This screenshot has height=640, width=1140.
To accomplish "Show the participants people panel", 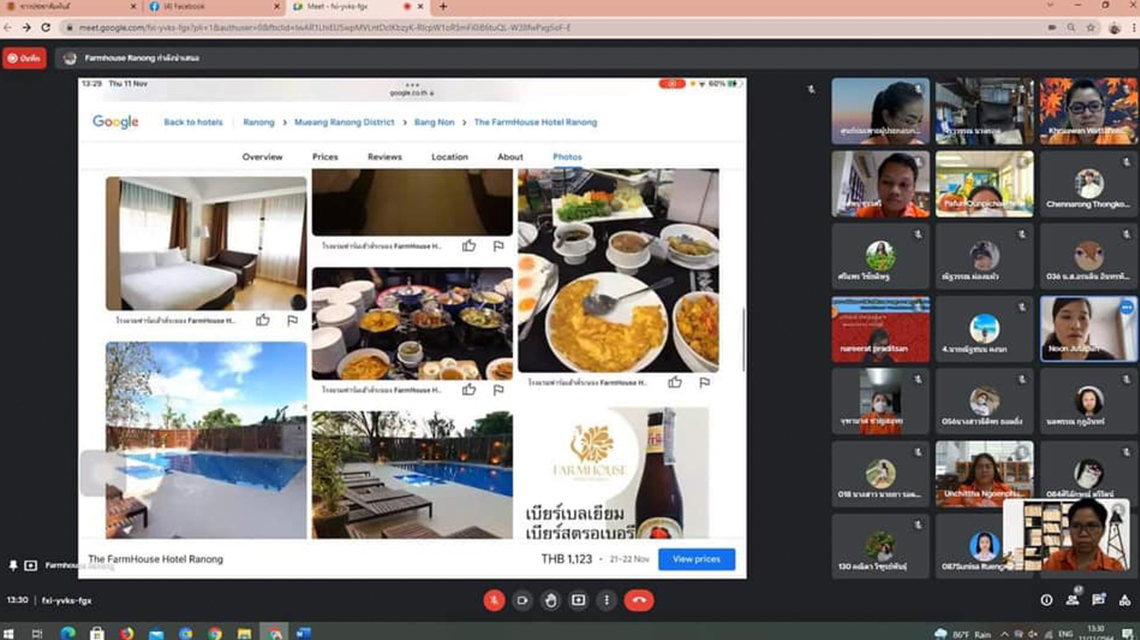I will click(x=1072, y=600).
